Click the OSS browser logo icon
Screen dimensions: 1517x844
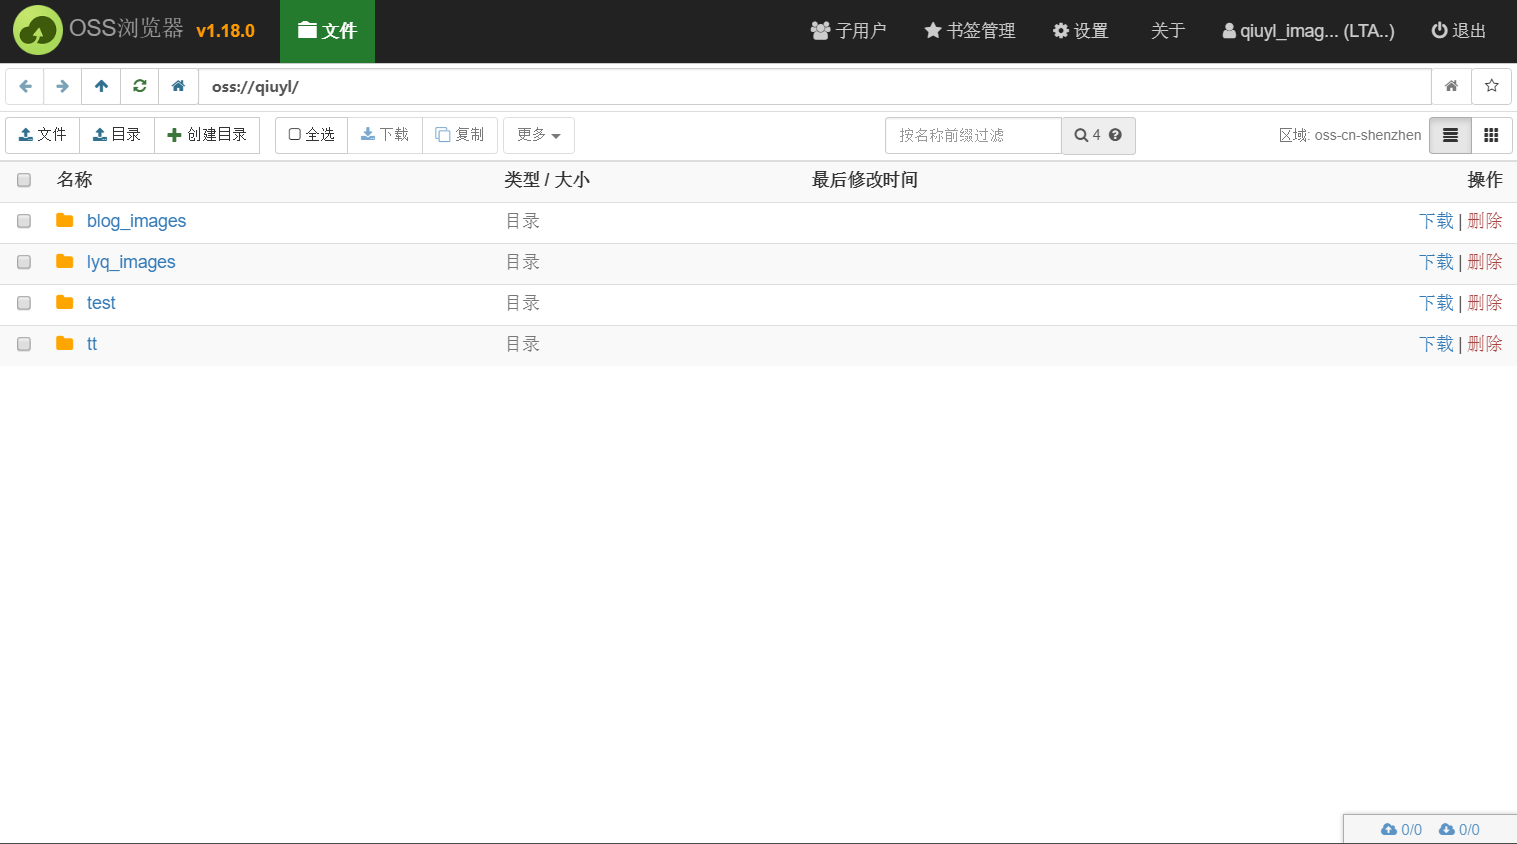pyautogui.click(x=38, y=30)
